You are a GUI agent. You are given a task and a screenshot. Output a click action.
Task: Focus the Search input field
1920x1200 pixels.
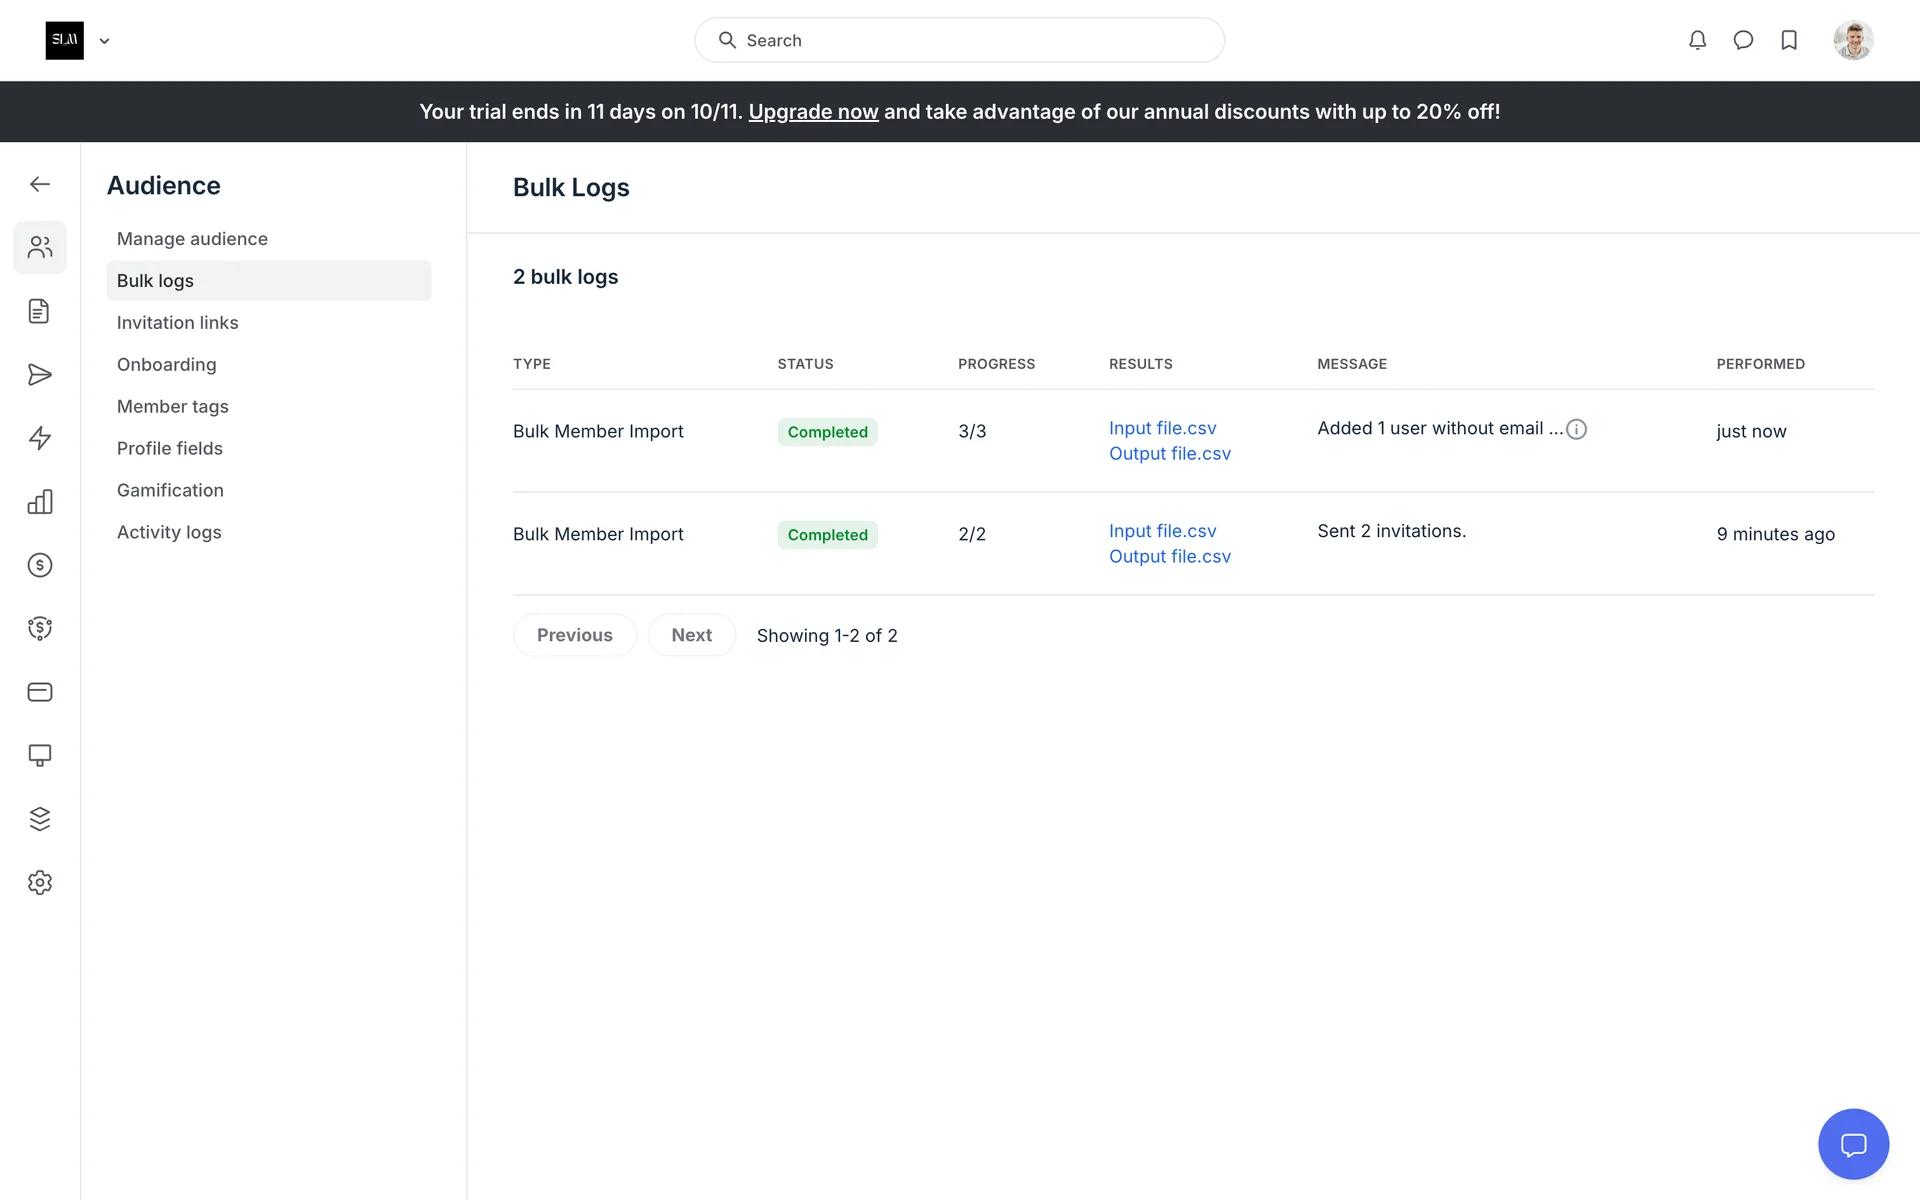tap(960, 40)
